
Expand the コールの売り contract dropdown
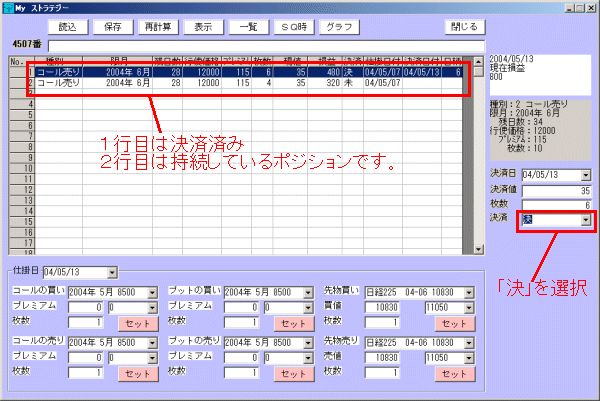152,343
